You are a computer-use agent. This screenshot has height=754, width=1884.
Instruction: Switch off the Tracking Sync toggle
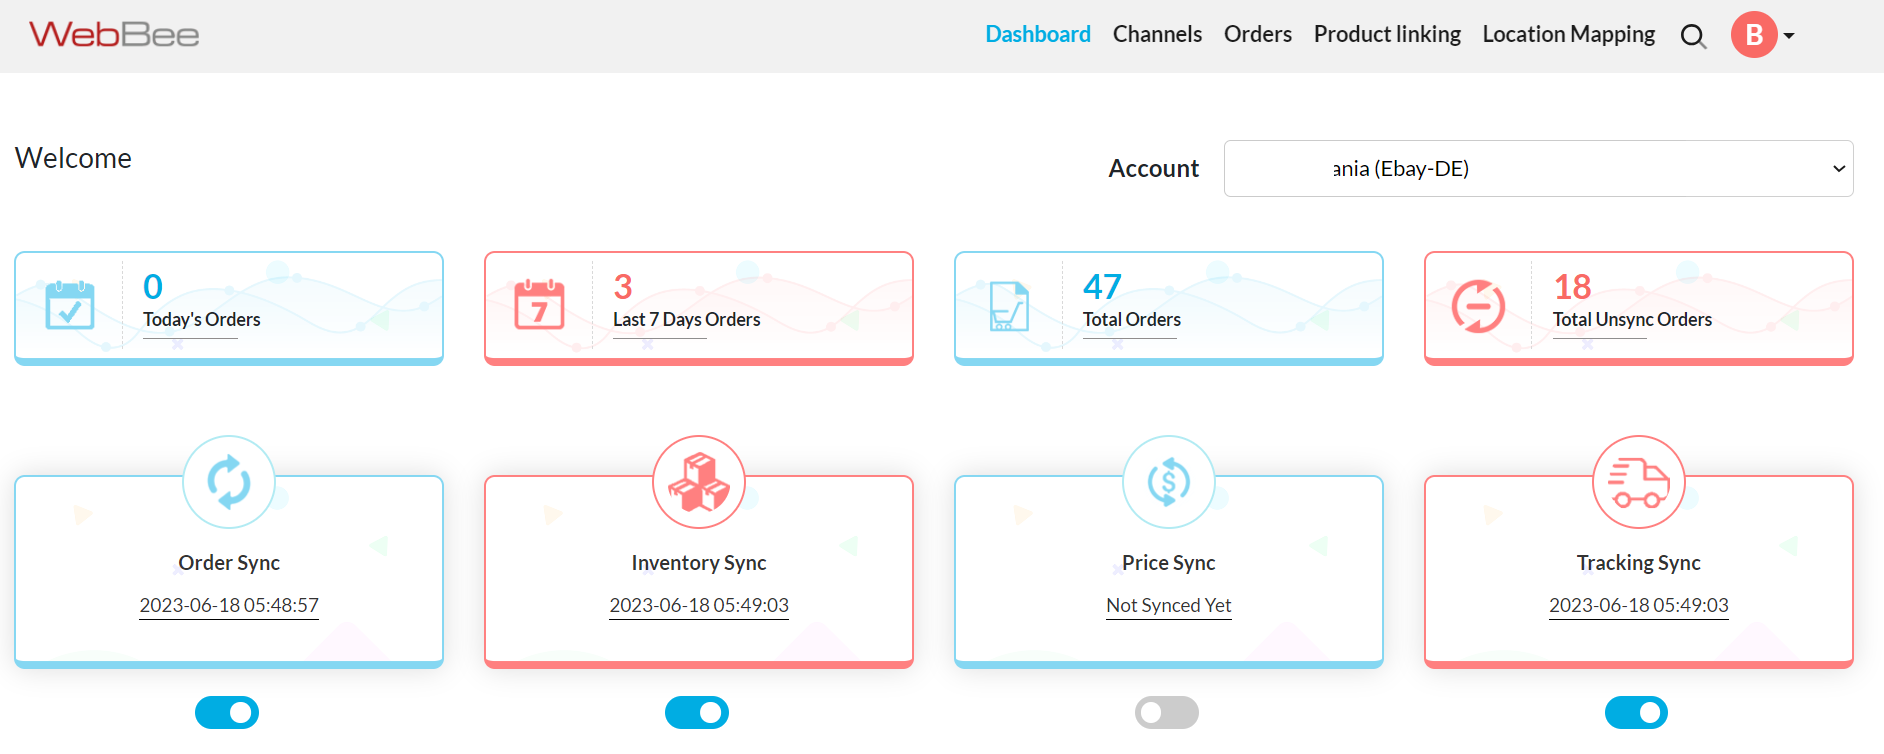[x=1636, y=713]
